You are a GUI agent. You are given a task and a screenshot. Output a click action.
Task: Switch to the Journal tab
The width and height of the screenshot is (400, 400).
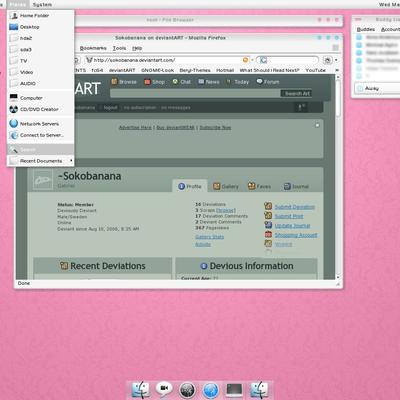[x=296, y=186]
